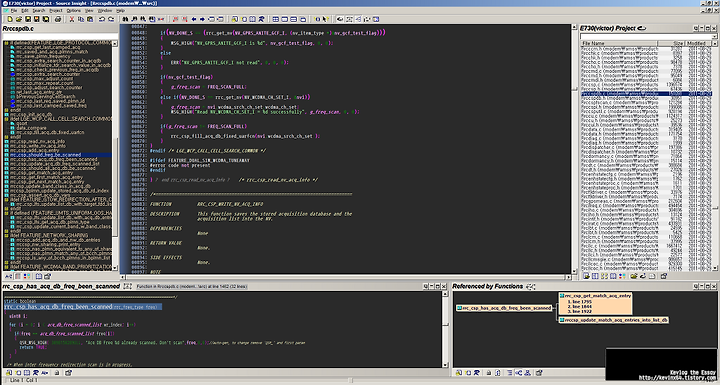720x385 pixels.
Task: Click the Cut (red X) toolbar icon
Action: click(72, 19)
